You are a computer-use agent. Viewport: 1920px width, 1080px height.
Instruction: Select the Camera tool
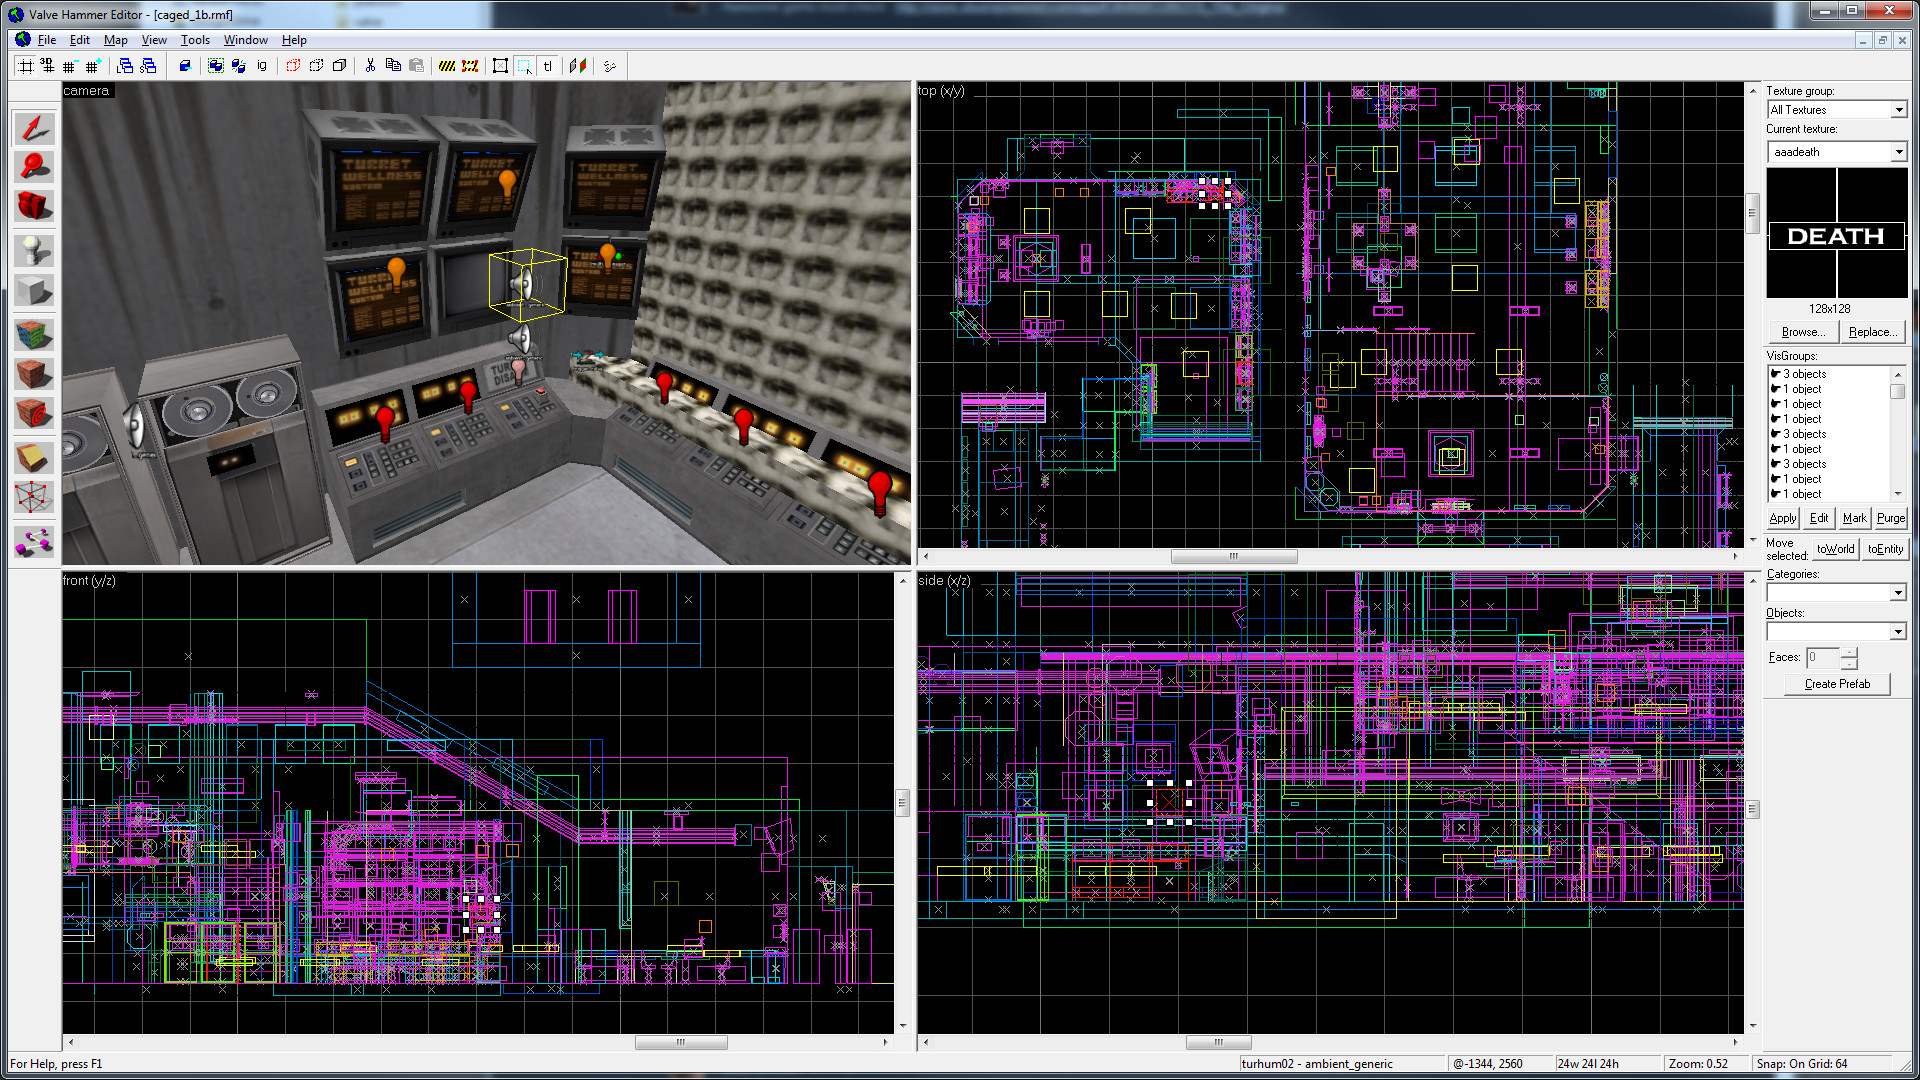(x=33, y=205)
